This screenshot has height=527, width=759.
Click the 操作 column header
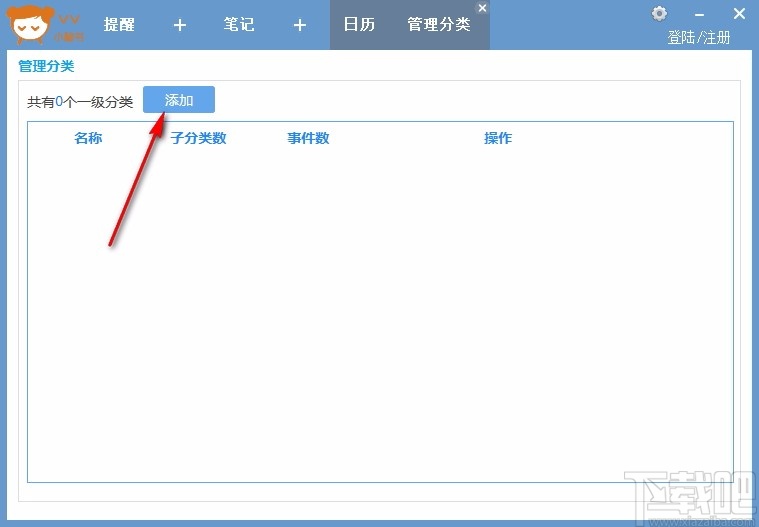(x=498, y=138)
